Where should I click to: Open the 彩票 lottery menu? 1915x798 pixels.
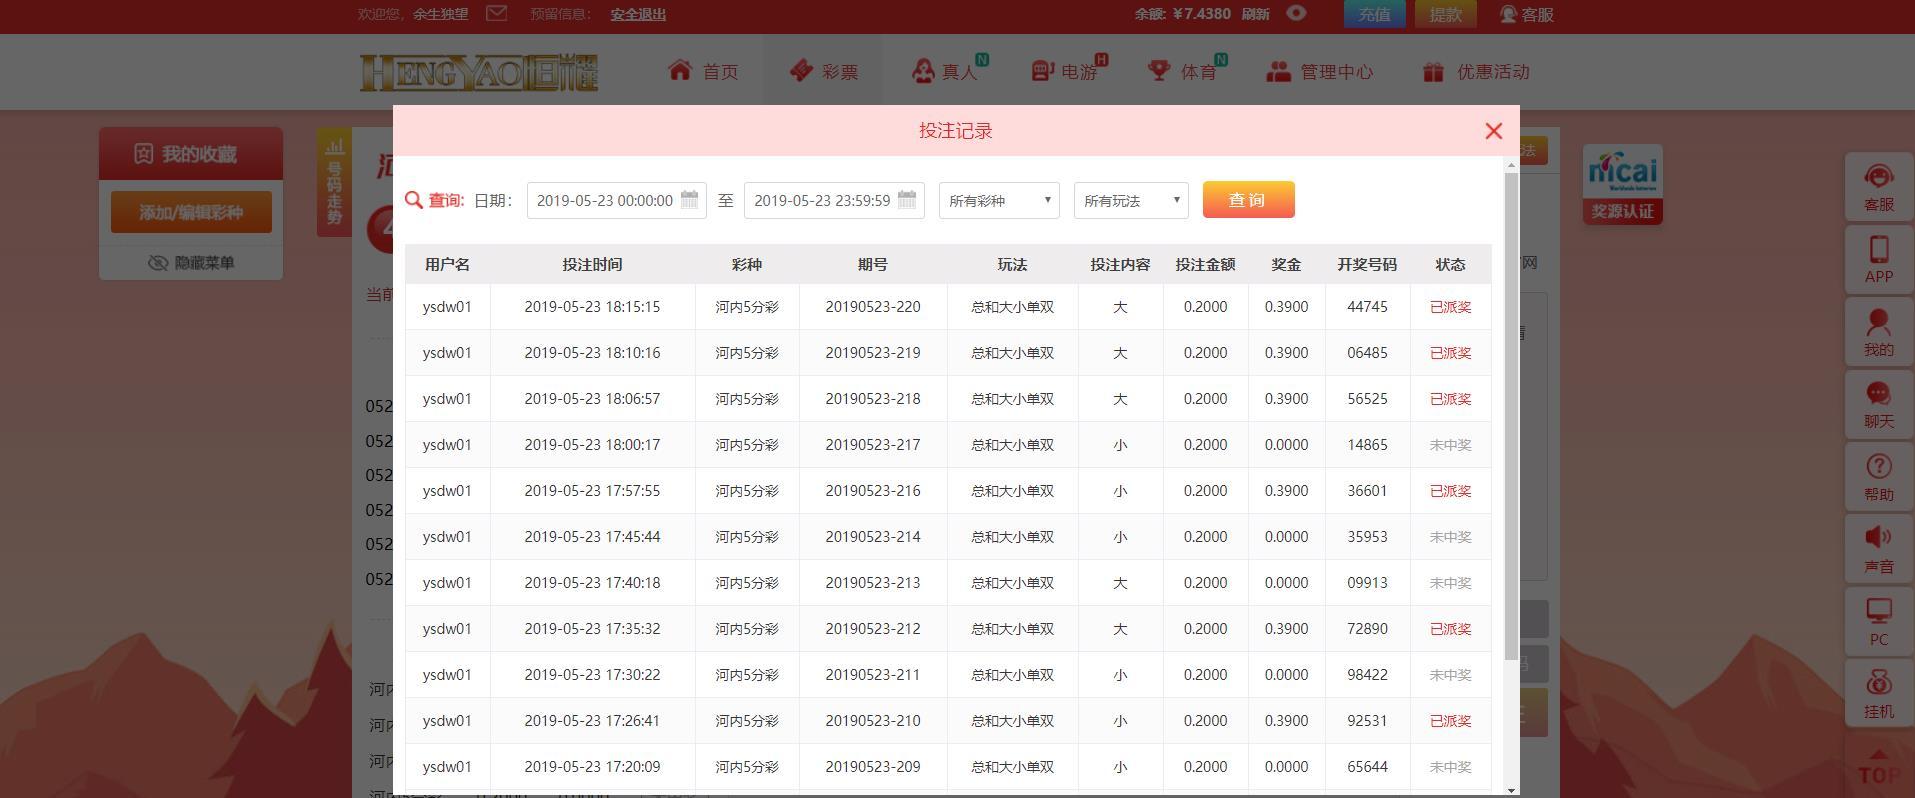823,71
